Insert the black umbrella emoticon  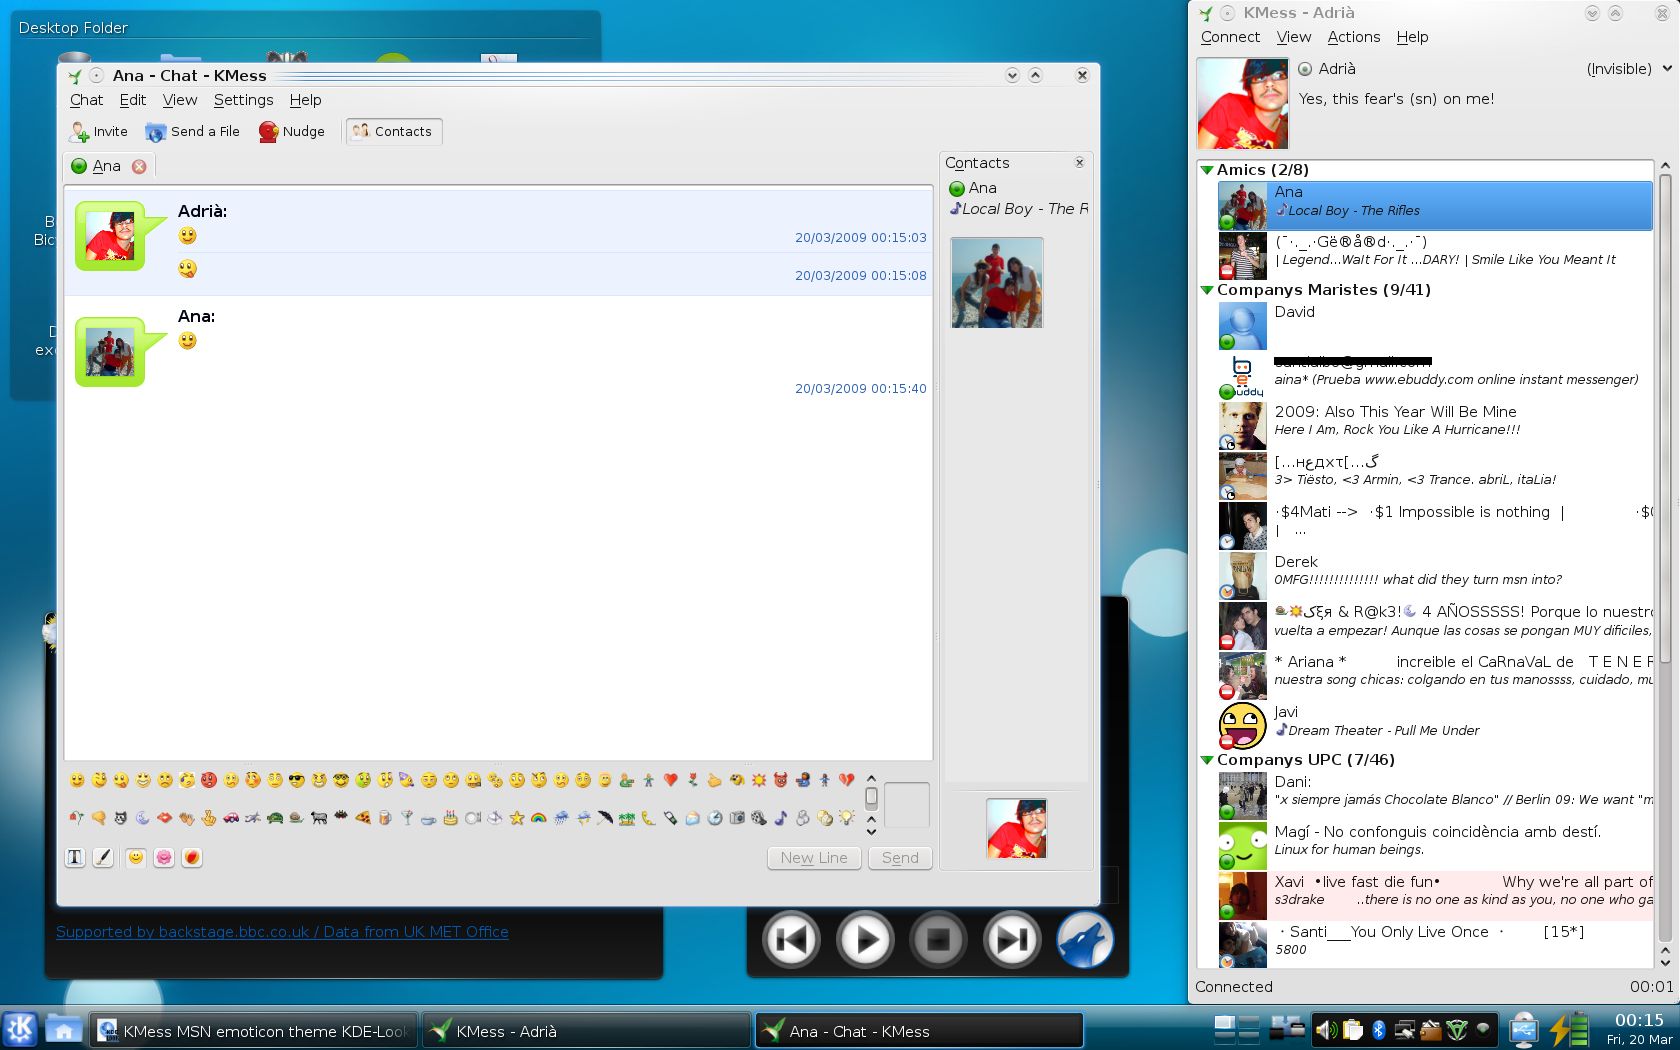click(x=605, y=818)
